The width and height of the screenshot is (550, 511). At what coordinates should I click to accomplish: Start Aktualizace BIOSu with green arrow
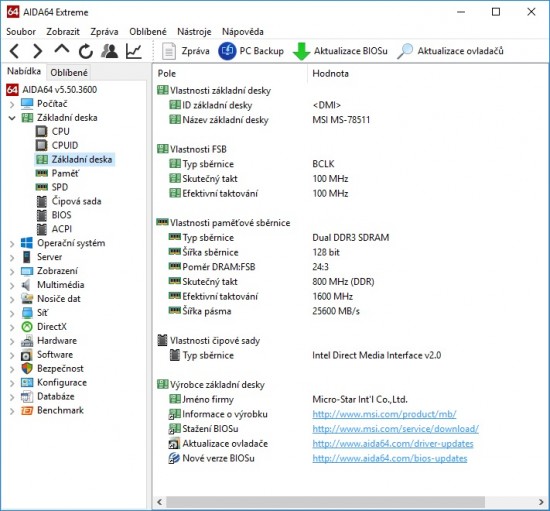[340, 51]
